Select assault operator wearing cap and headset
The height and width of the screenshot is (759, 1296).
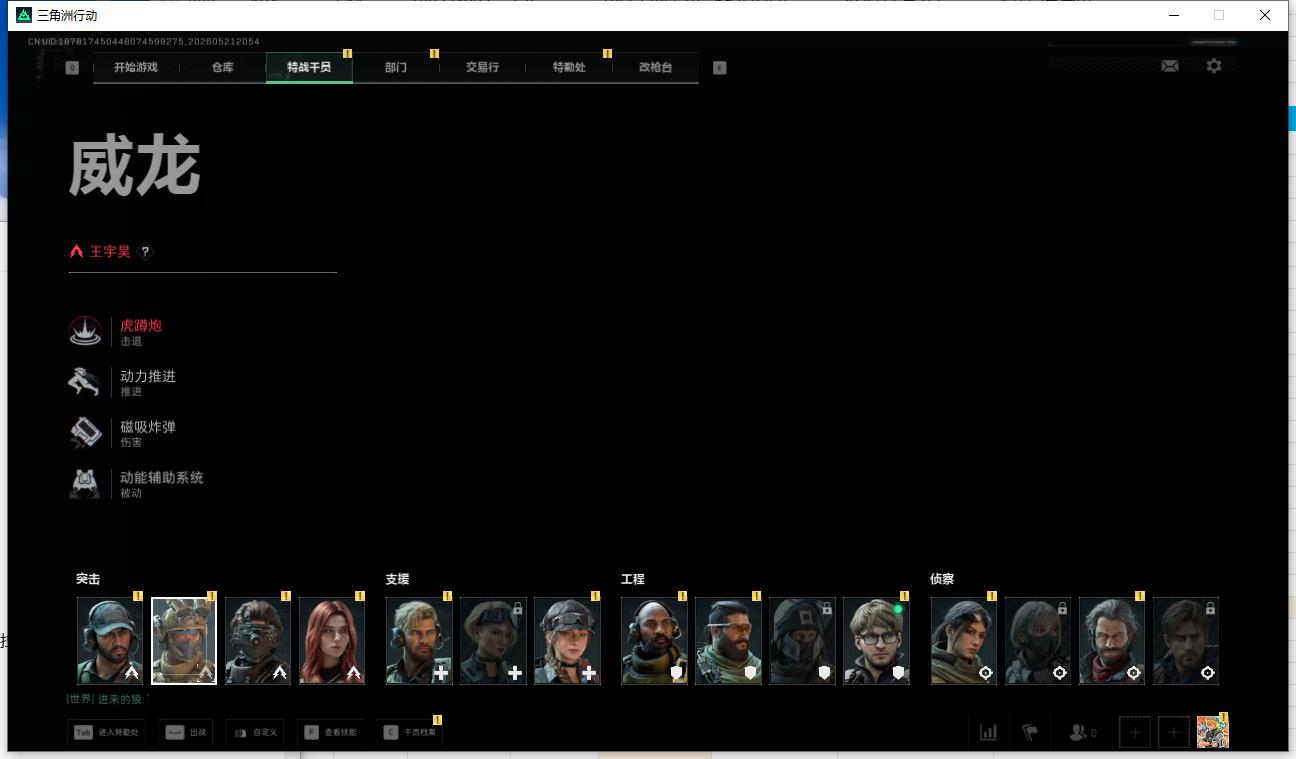click(x=110, y=641)
